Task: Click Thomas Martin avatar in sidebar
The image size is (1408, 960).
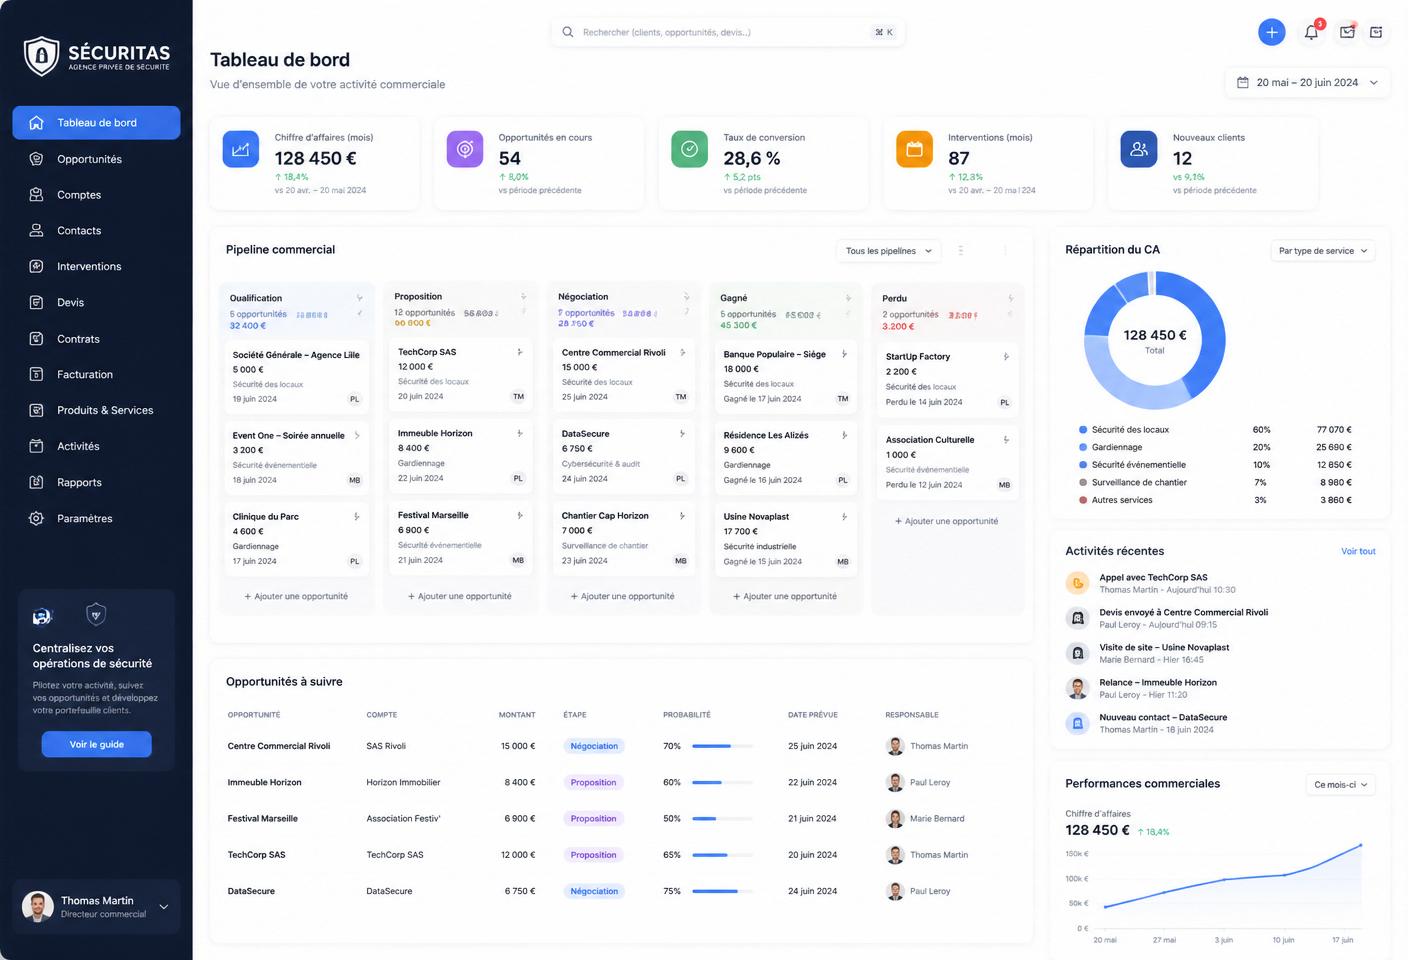Action: [38, 906]
